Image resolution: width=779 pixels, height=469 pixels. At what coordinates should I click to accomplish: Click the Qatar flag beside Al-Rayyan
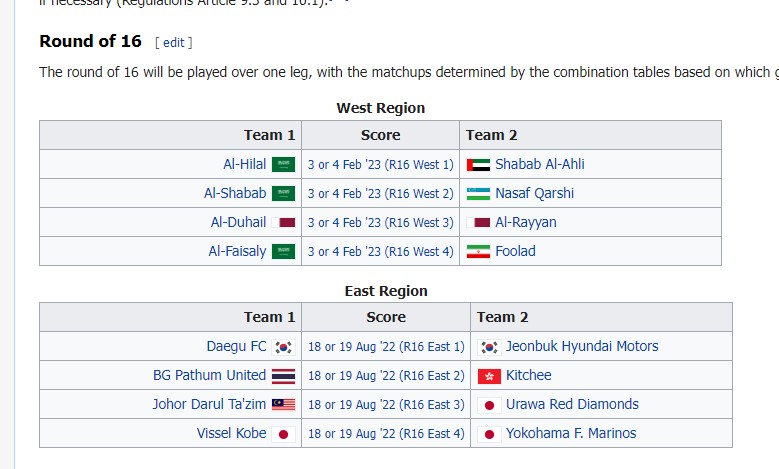(x=478, y=223)
